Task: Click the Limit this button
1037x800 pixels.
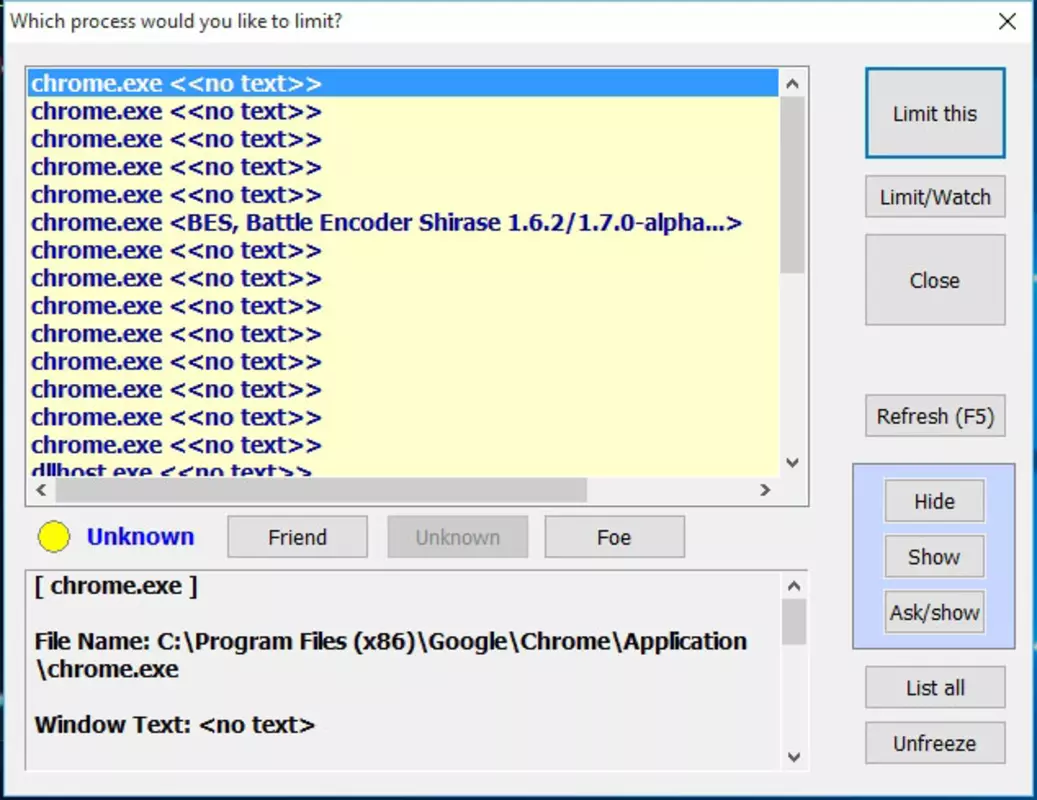Action: coord(934,113)
